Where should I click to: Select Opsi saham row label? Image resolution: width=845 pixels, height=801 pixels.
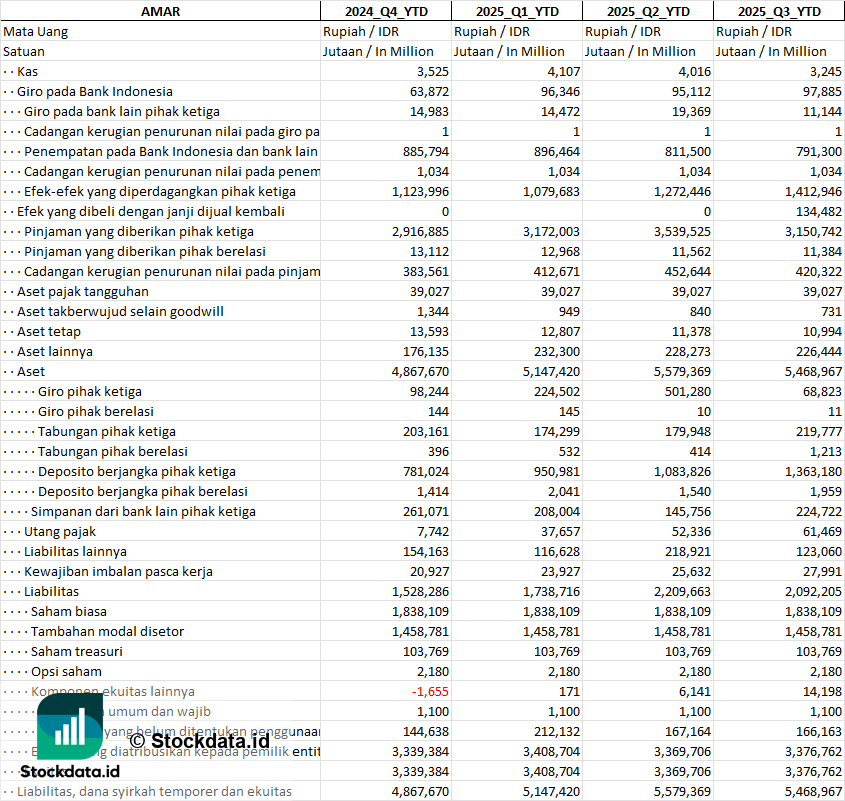(66, 671)
